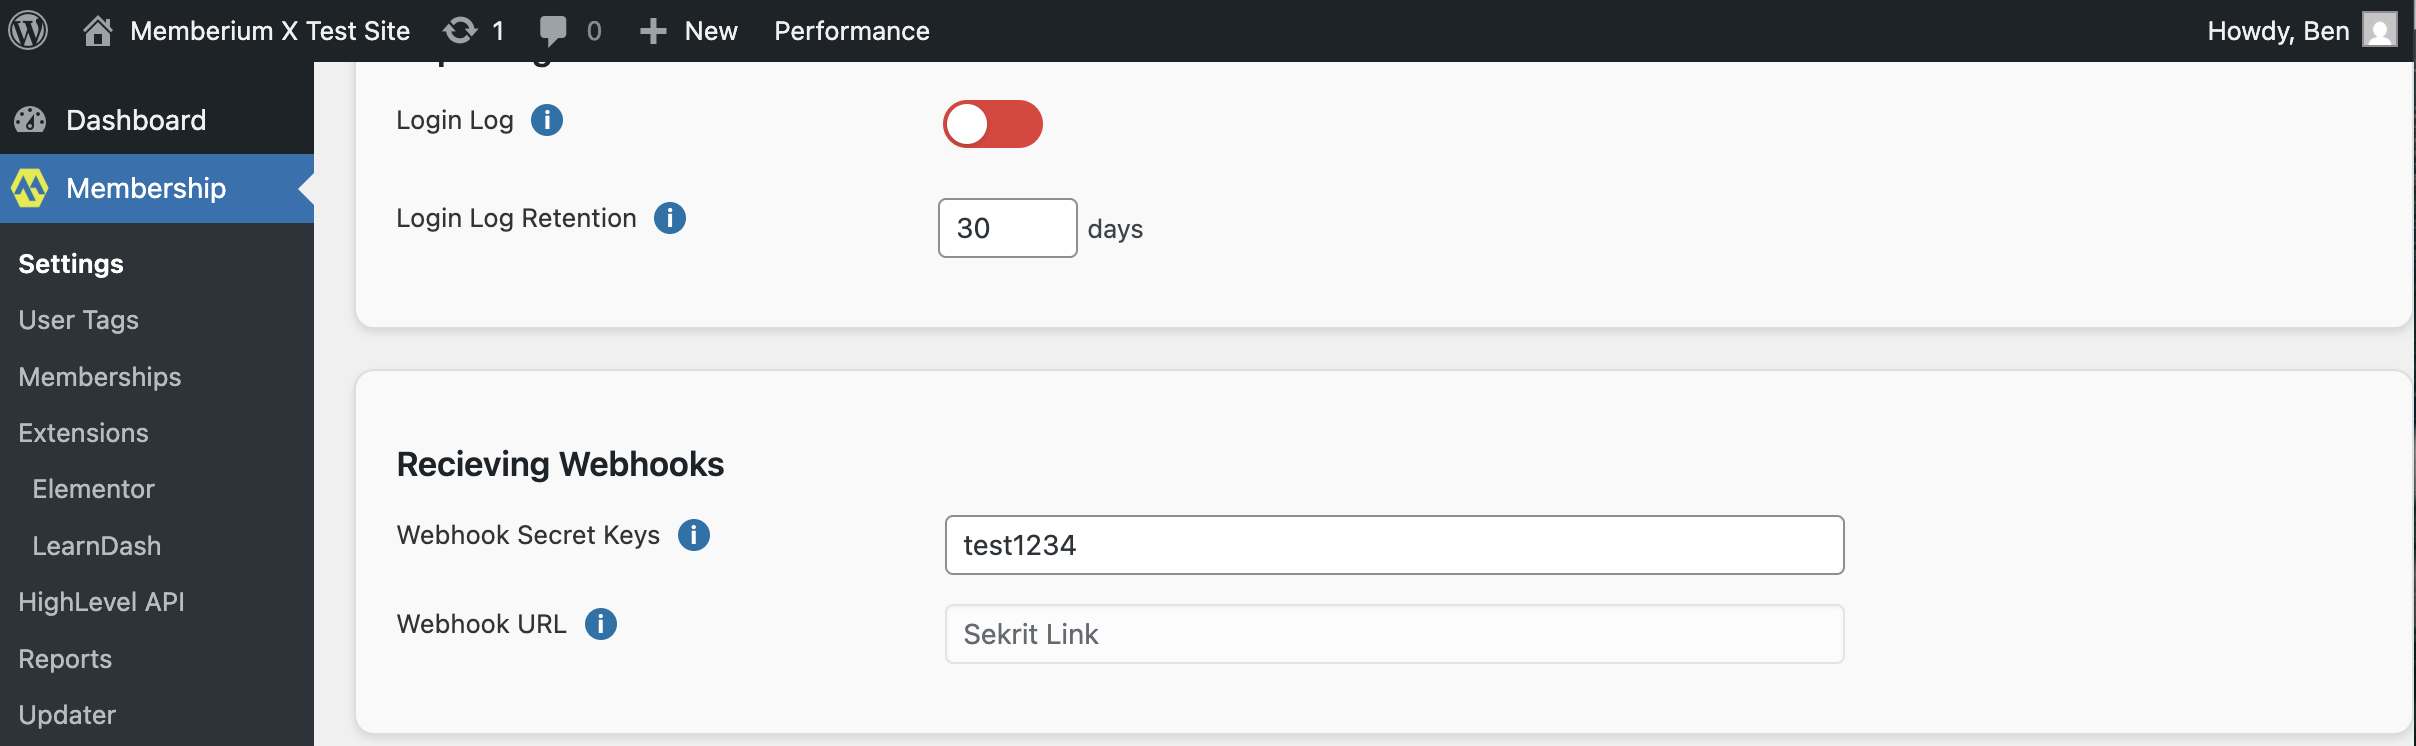This screenshot has height=746, width=2416.
Task: Open the Settings submenu item
Action: click(71, 264)
